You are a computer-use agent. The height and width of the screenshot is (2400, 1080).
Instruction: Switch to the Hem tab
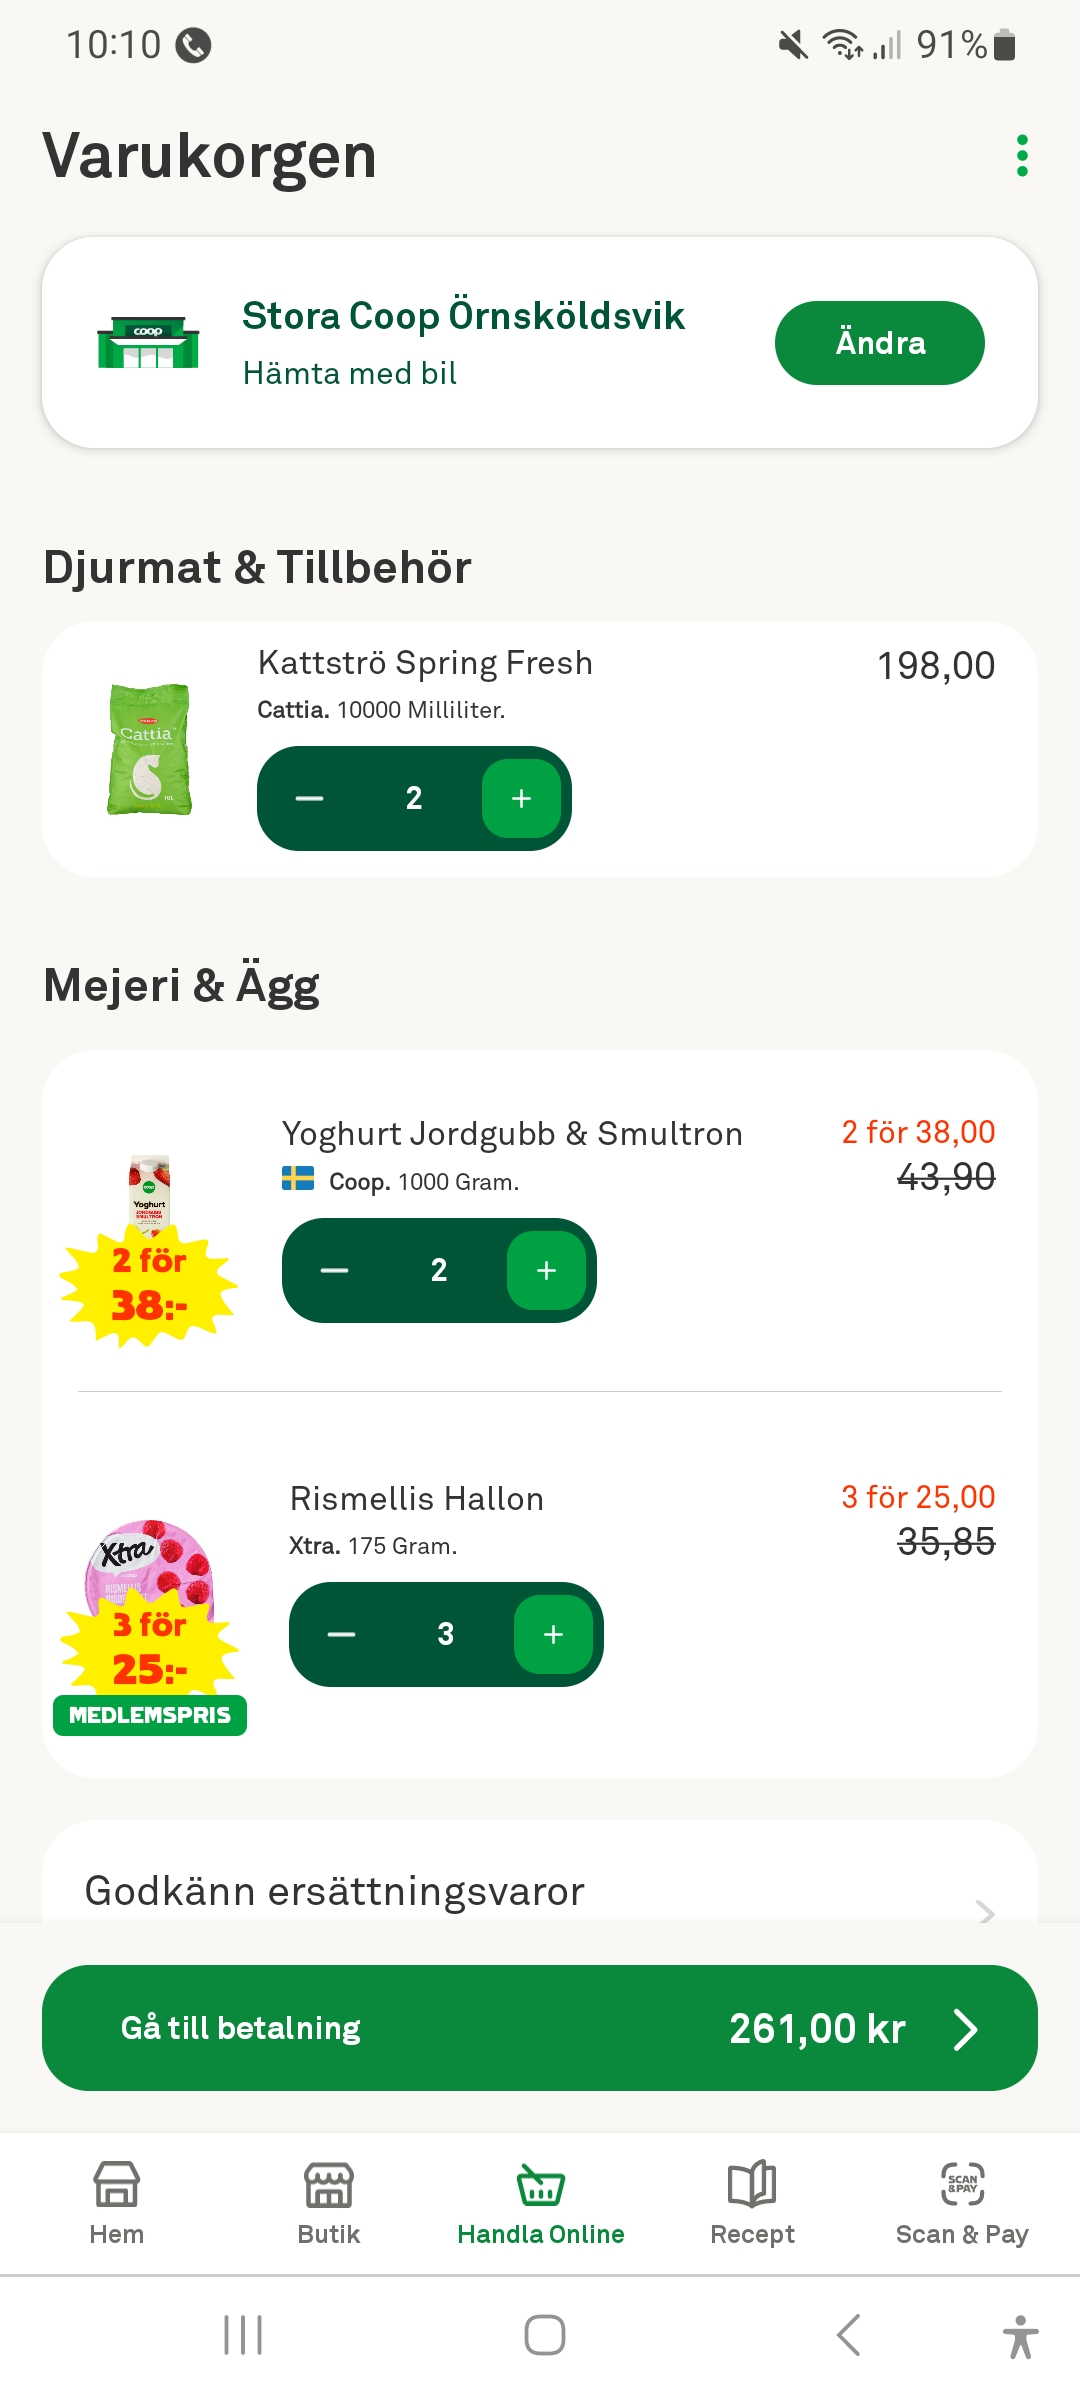(x=117, y=2204)
